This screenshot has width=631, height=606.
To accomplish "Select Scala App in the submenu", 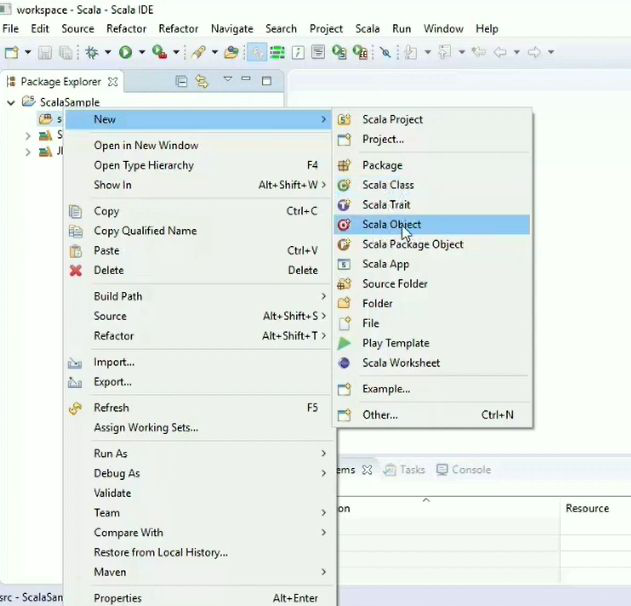I will click(432, 264).
